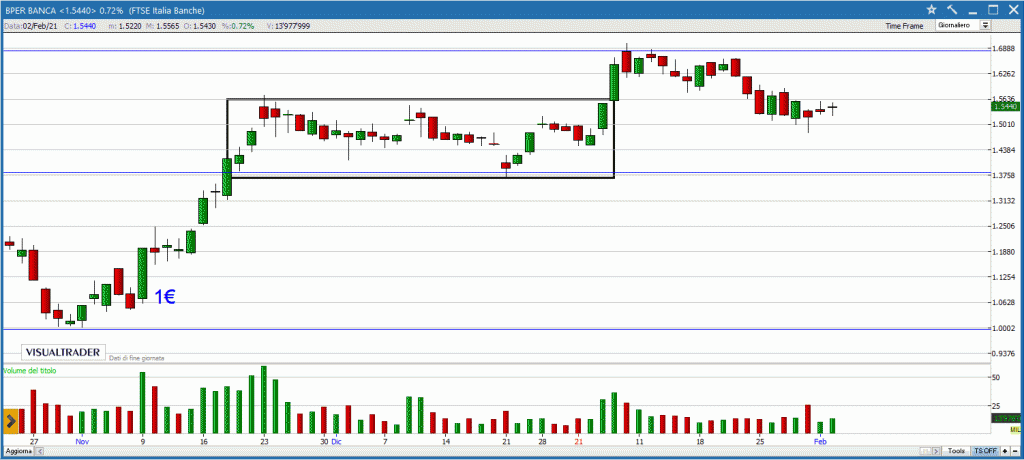The height and width of the screenshot is (460, 1024).
Task: Click the scroll-left arrow beside Aggiorna
Action: click(38, 452)
